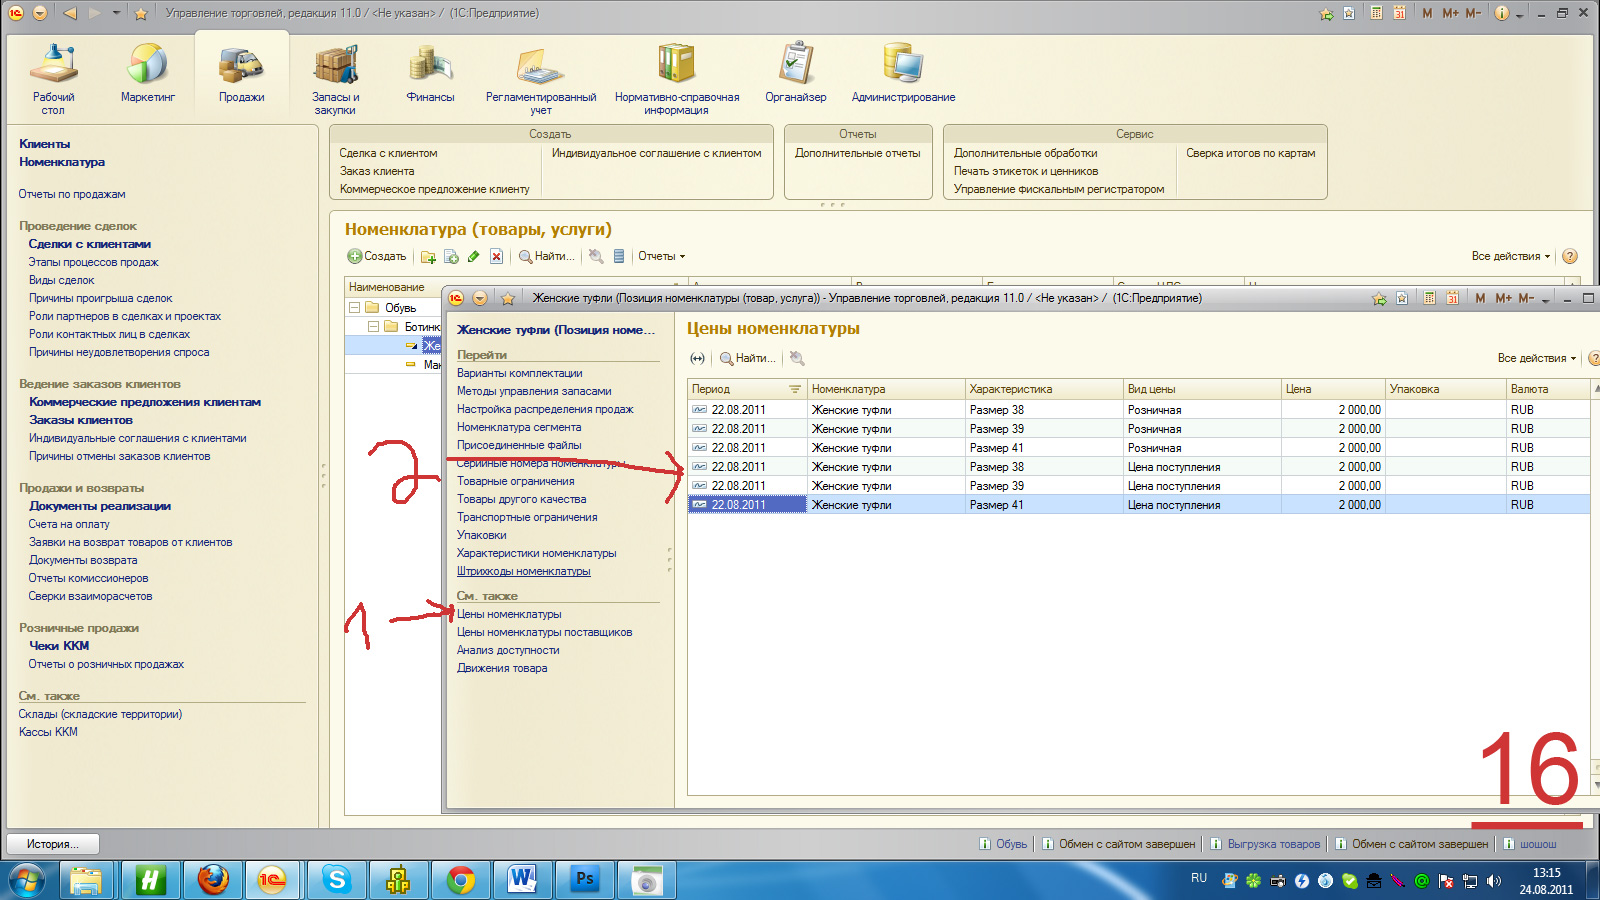Open Сделки с клиентами in sidebar

90,244
